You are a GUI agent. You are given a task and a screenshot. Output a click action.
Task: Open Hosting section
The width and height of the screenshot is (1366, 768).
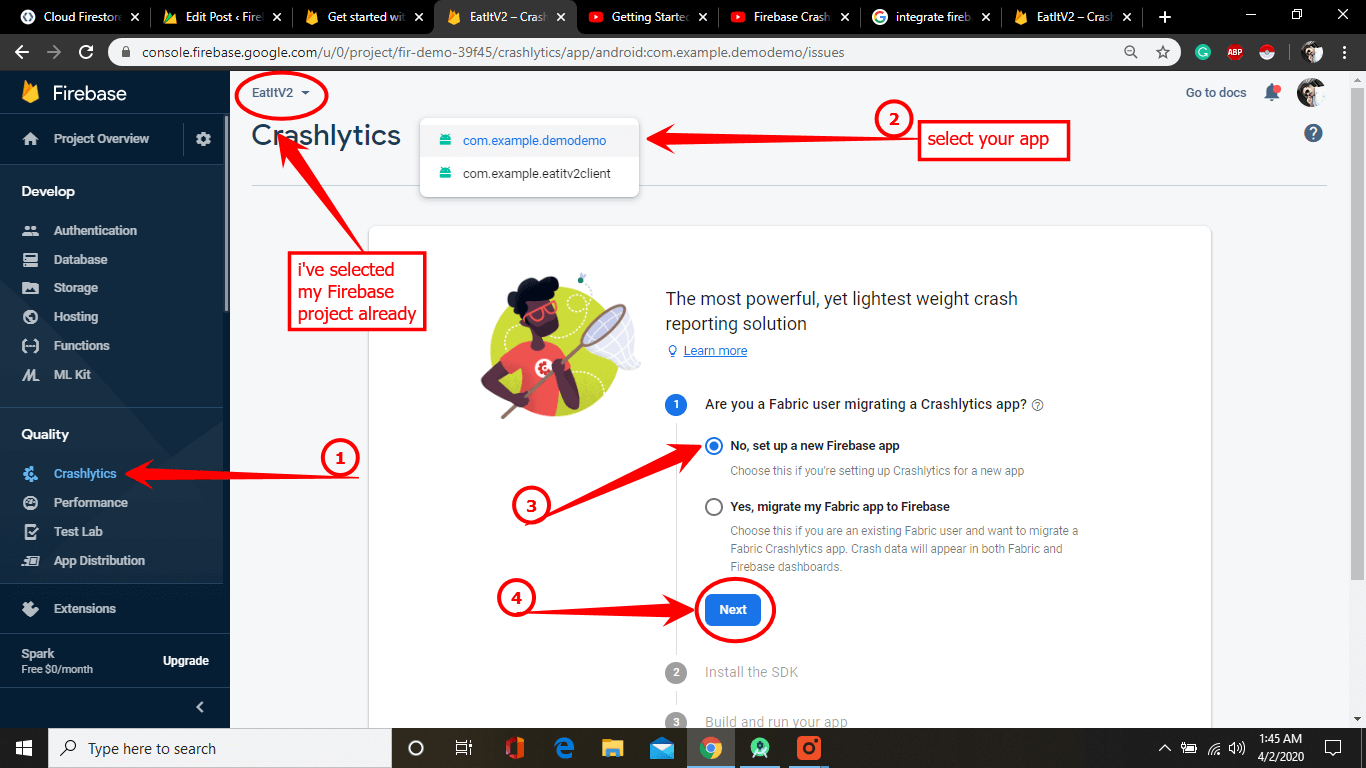[x=76, y=317]
